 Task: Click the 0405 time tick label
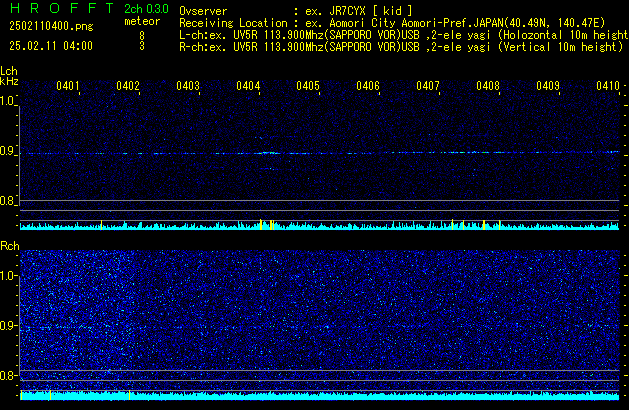pyautogui.click(x=308, y=86)
